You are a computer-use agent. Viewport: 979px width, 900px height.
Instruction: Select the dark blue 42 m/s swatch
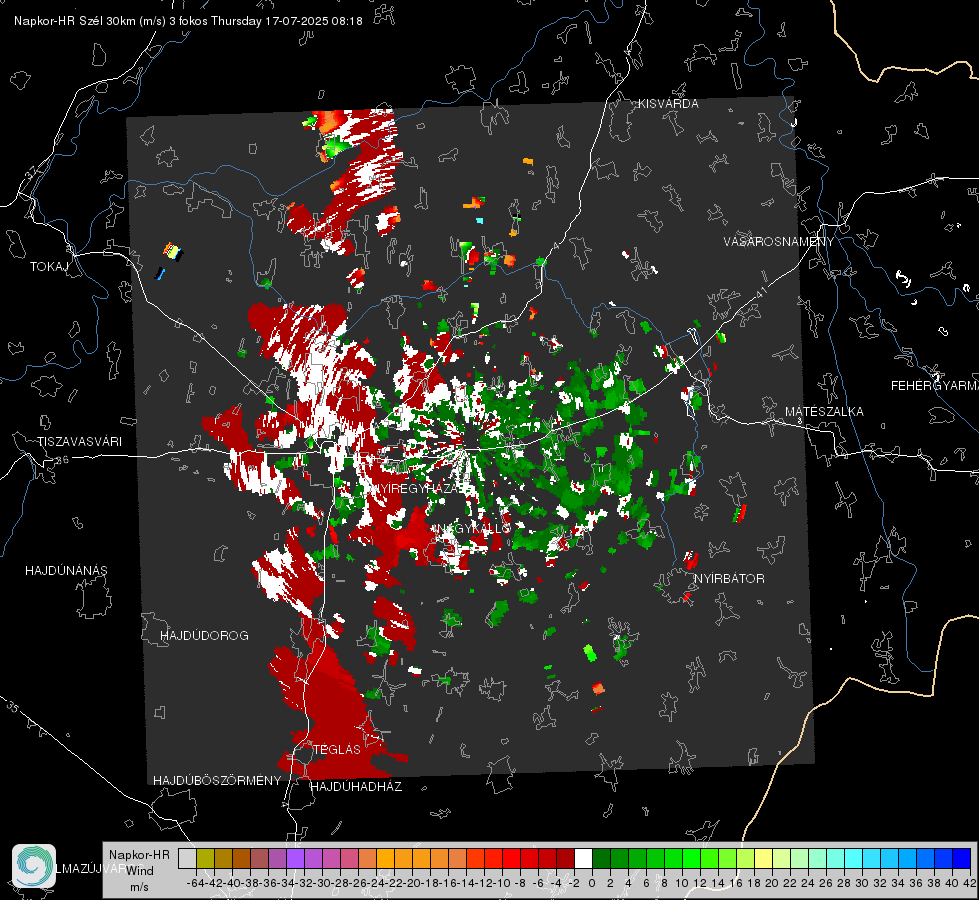(x=962, y=859)
